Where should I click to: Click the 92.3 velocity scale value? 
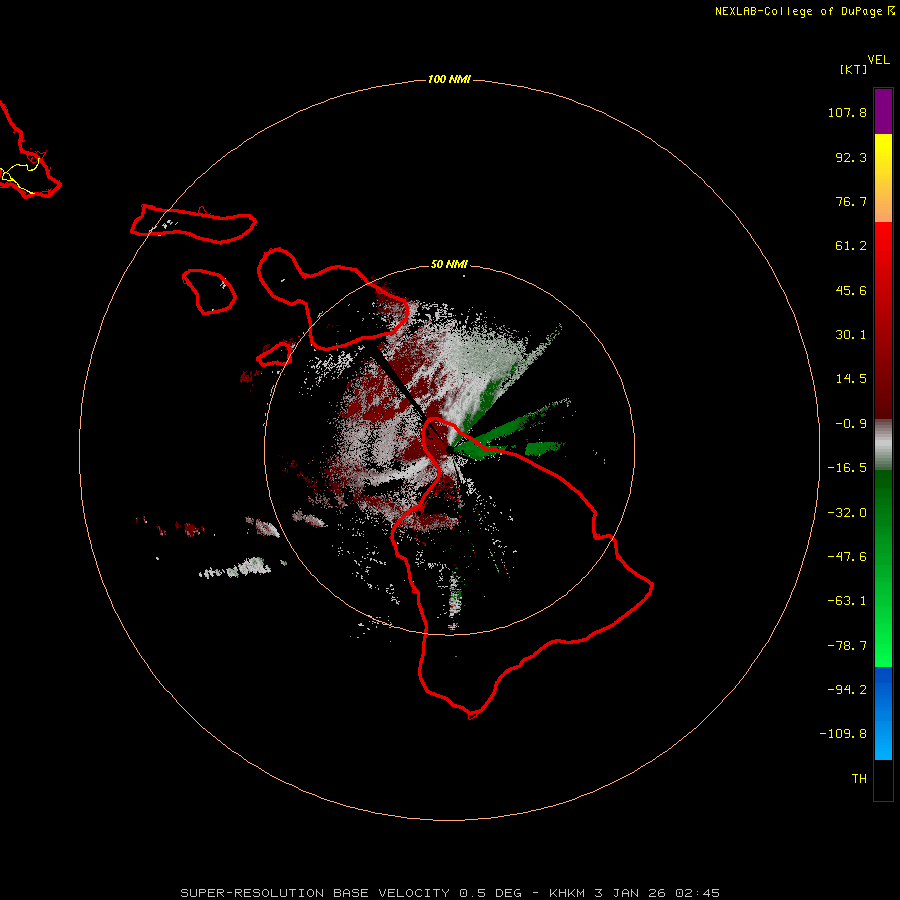point(851,157)
